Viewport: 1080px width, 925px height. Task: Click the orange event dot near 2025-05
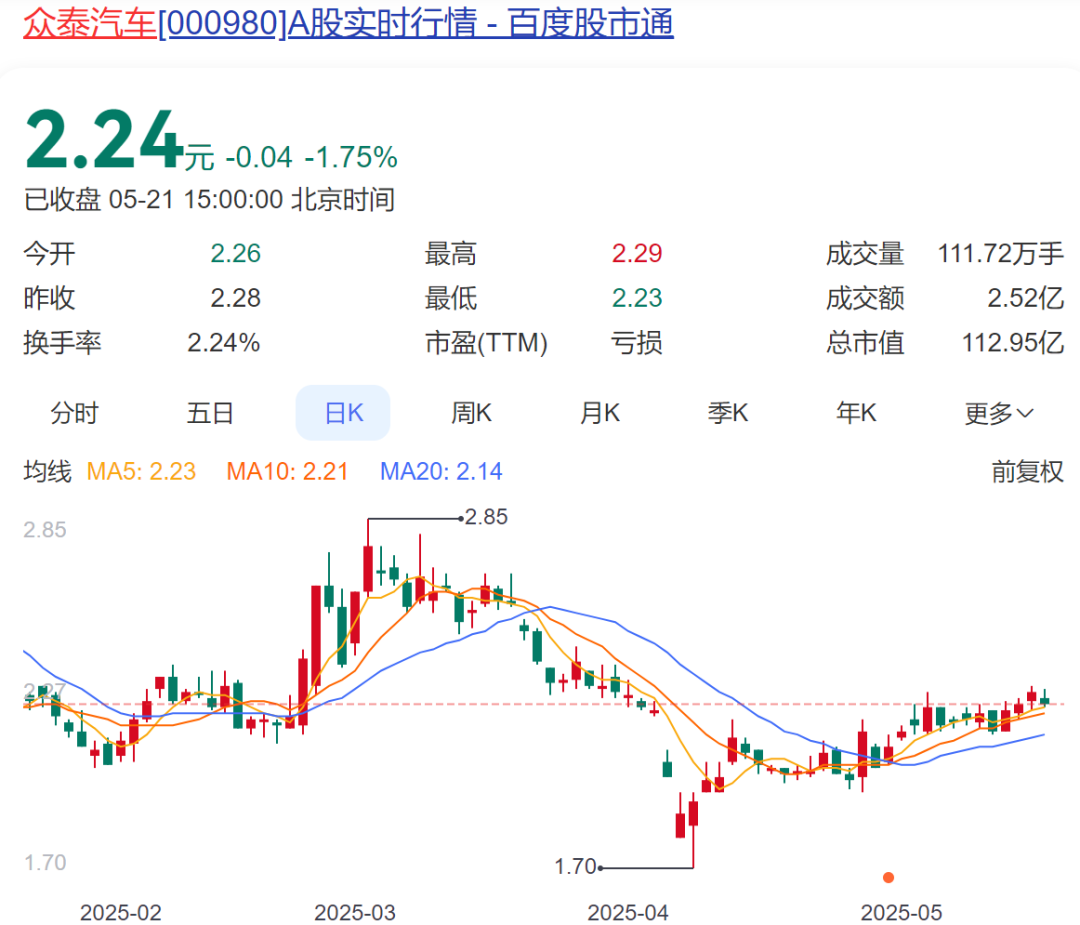889,877
